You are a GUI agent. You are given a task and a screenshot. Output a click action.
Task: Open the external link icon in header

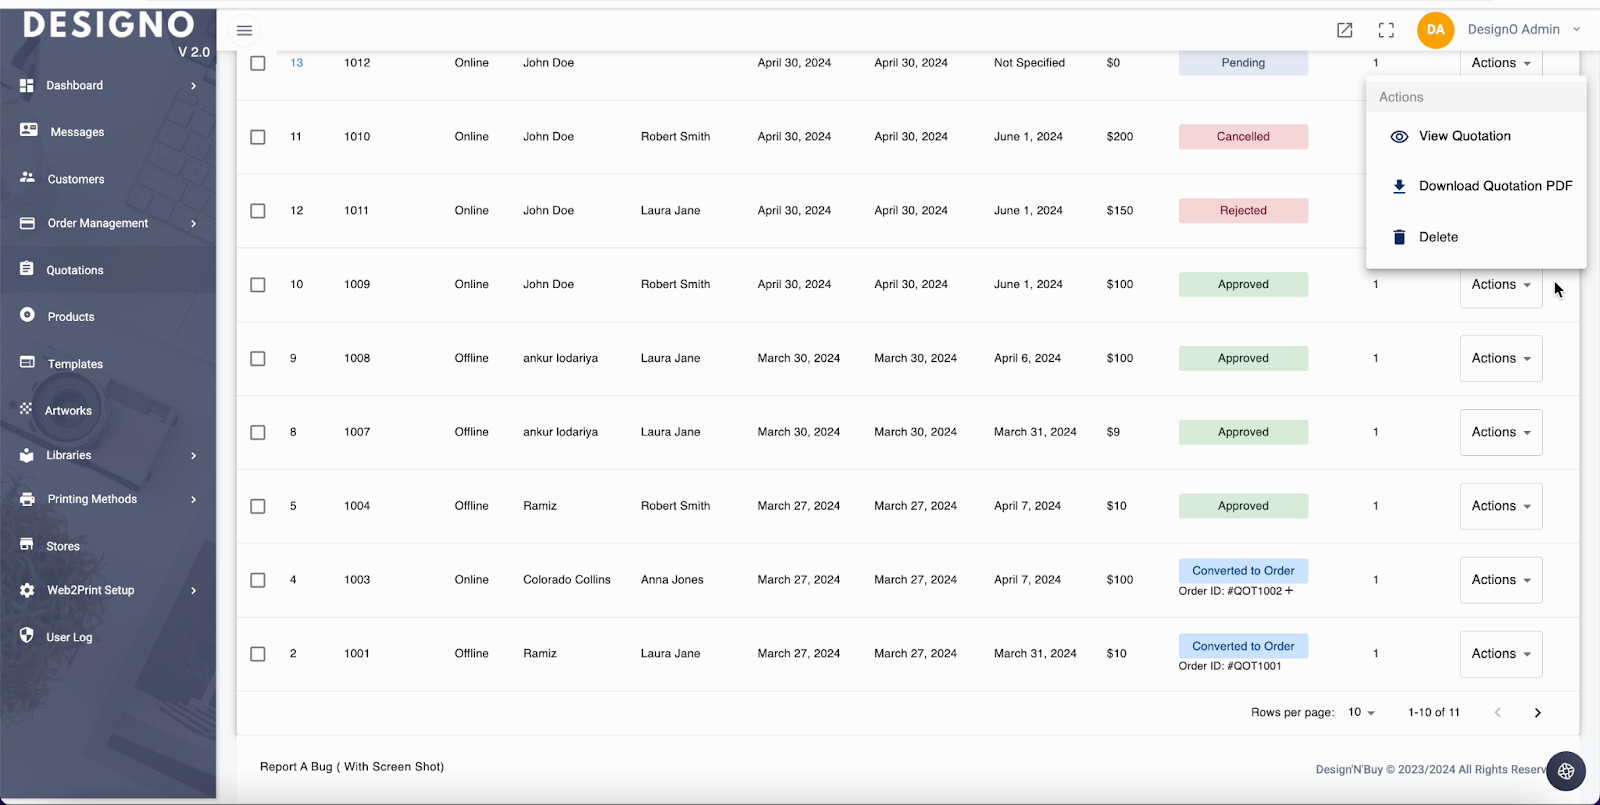click(x=1345, y=30)
